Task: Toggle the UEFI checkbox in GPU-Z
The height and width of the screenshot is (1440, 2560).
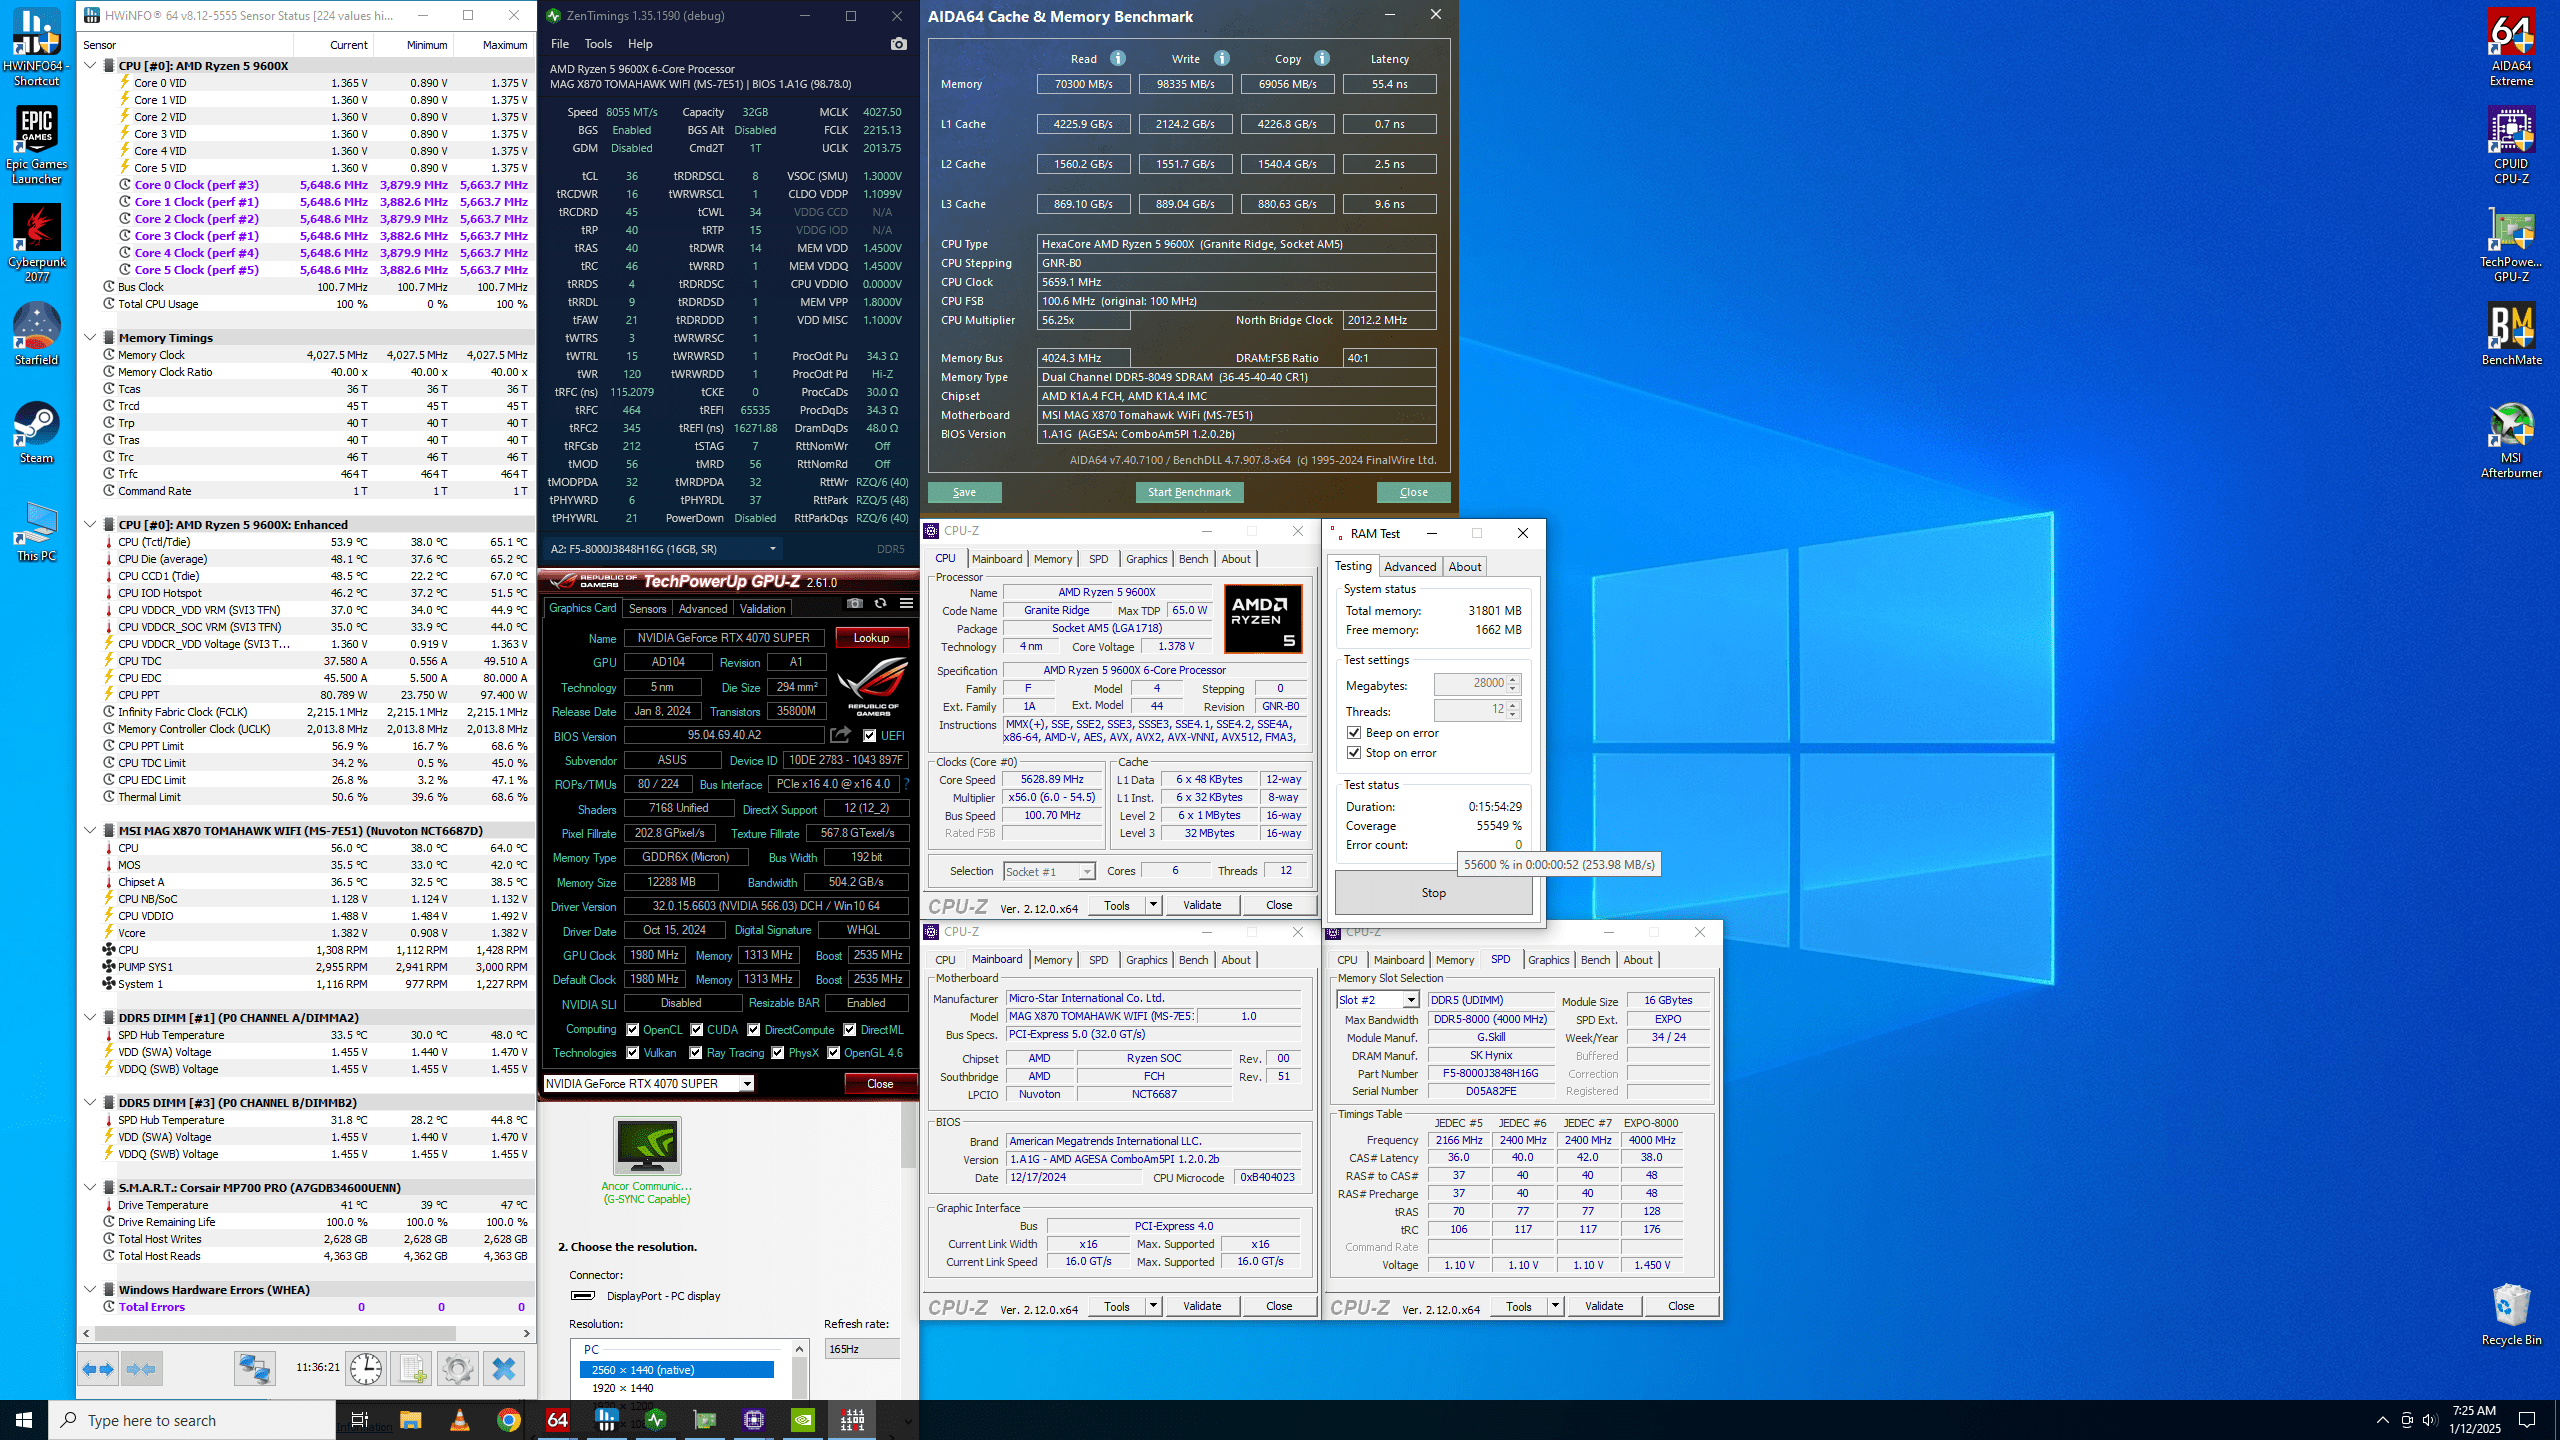Action: click(869, 736)
